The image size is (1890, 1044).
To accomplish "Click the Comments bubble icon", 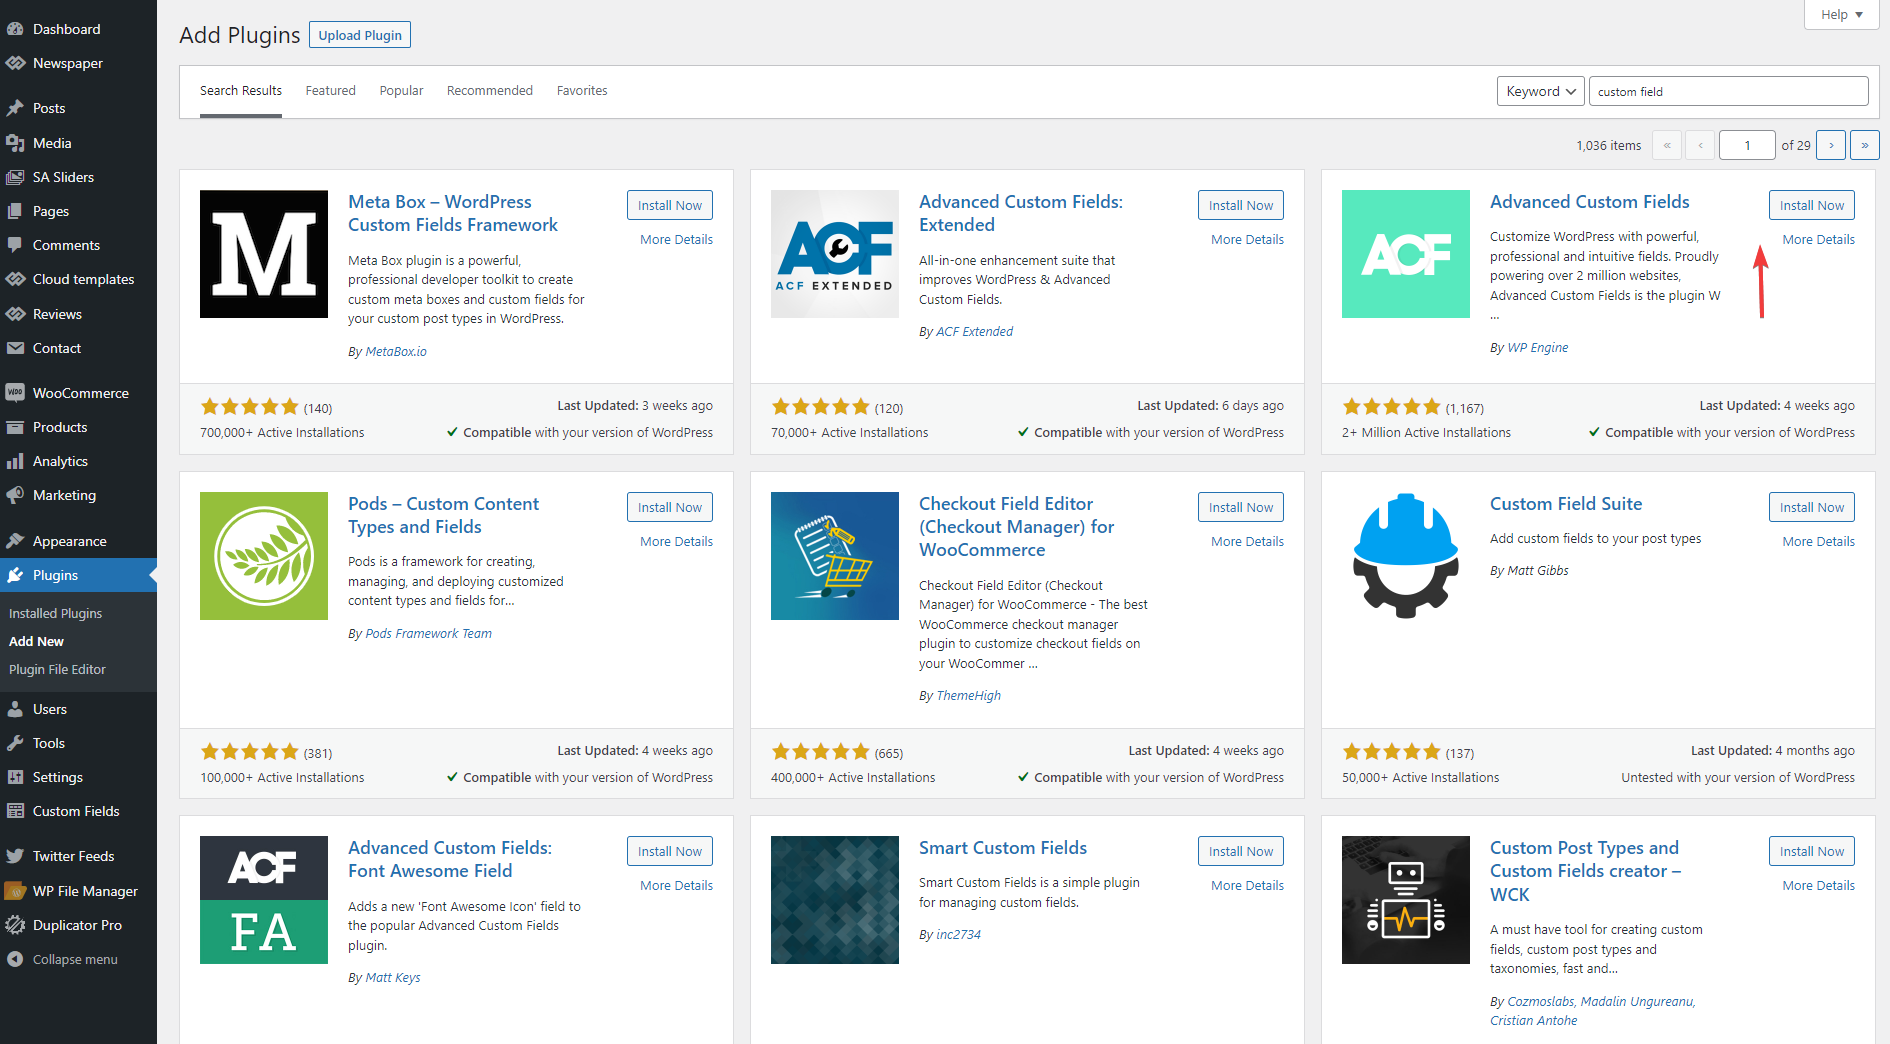I will 15,245.
